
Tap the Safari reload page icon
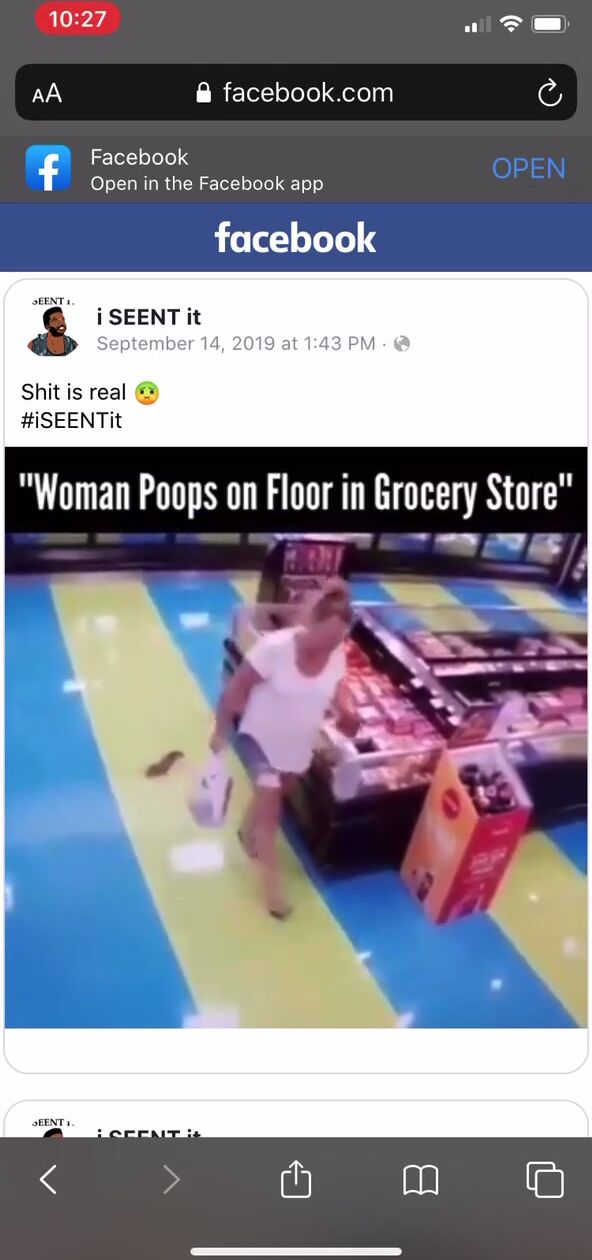tap(549, 94)
